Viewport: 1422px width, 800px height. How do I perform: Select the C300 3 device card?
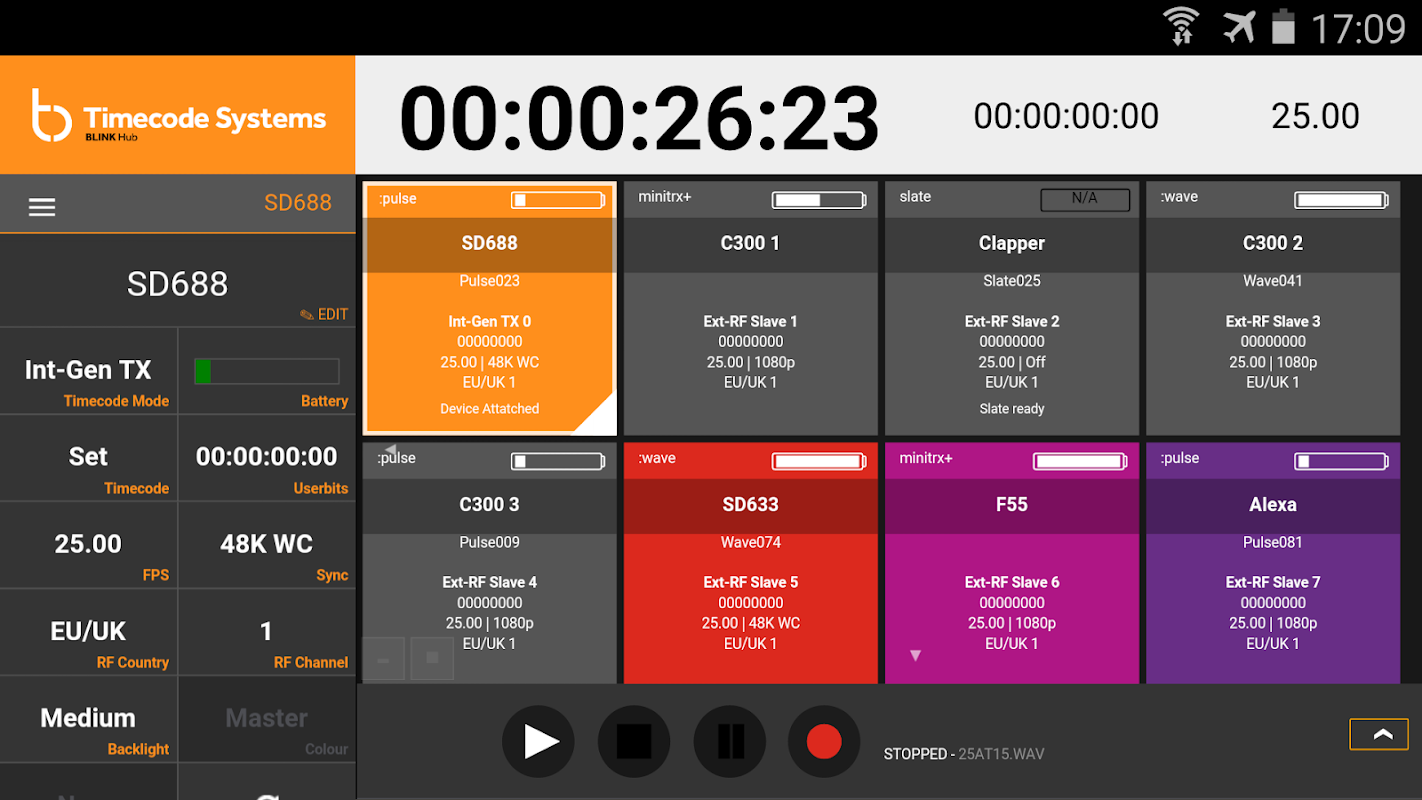coord(489,563)
